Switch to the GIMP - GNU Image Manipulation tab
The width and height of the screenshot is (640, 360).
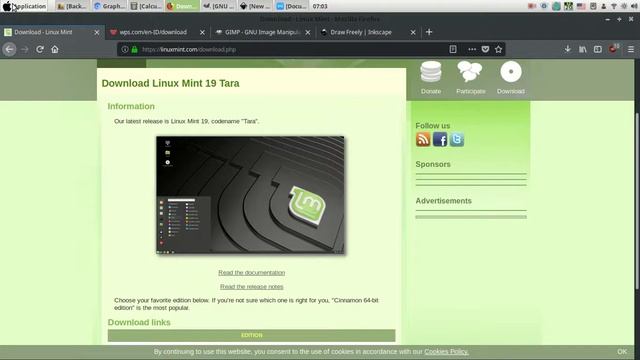click(x=263, y=32)
